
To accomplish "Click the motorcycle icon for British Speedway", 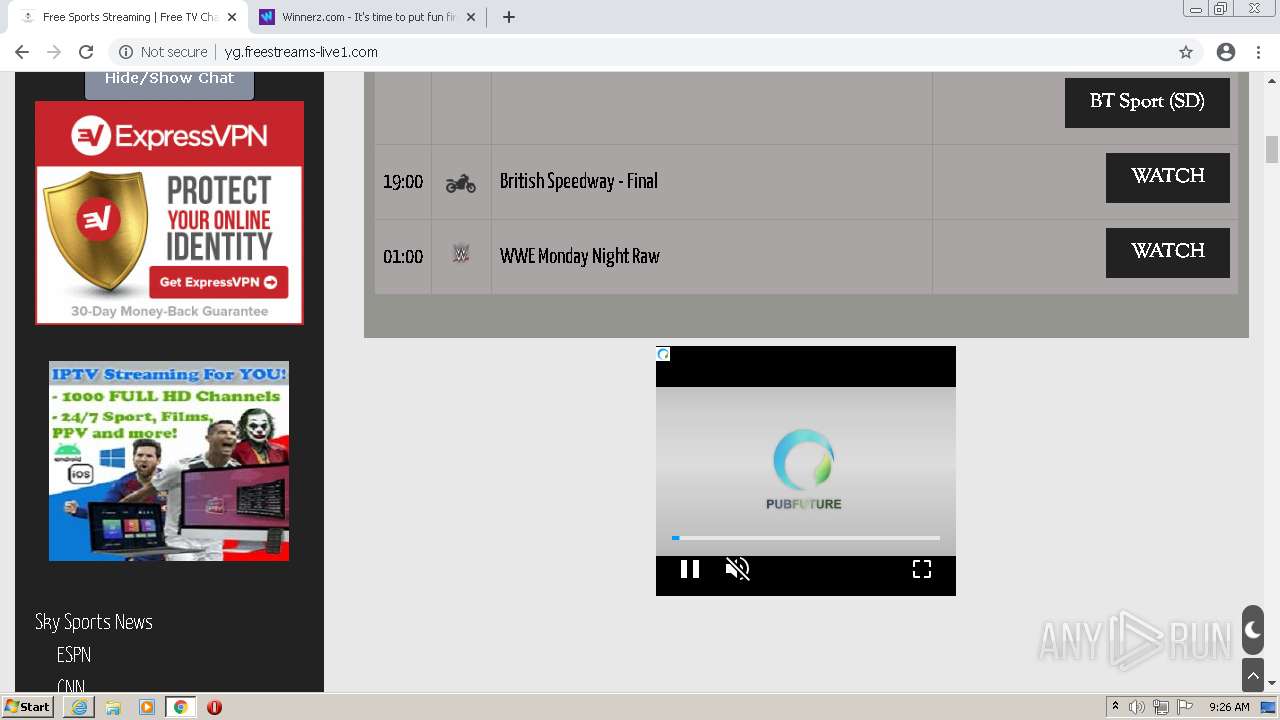I will pos(461,183).
